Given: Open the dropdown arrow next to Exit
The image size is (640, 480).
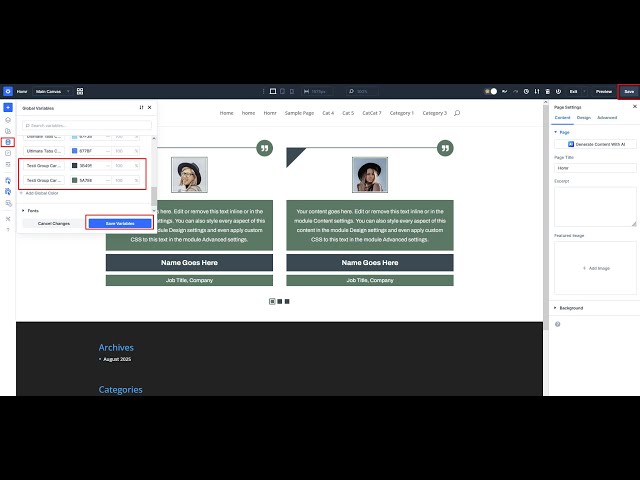Looking at the screenshot, I should click(584, 91).
